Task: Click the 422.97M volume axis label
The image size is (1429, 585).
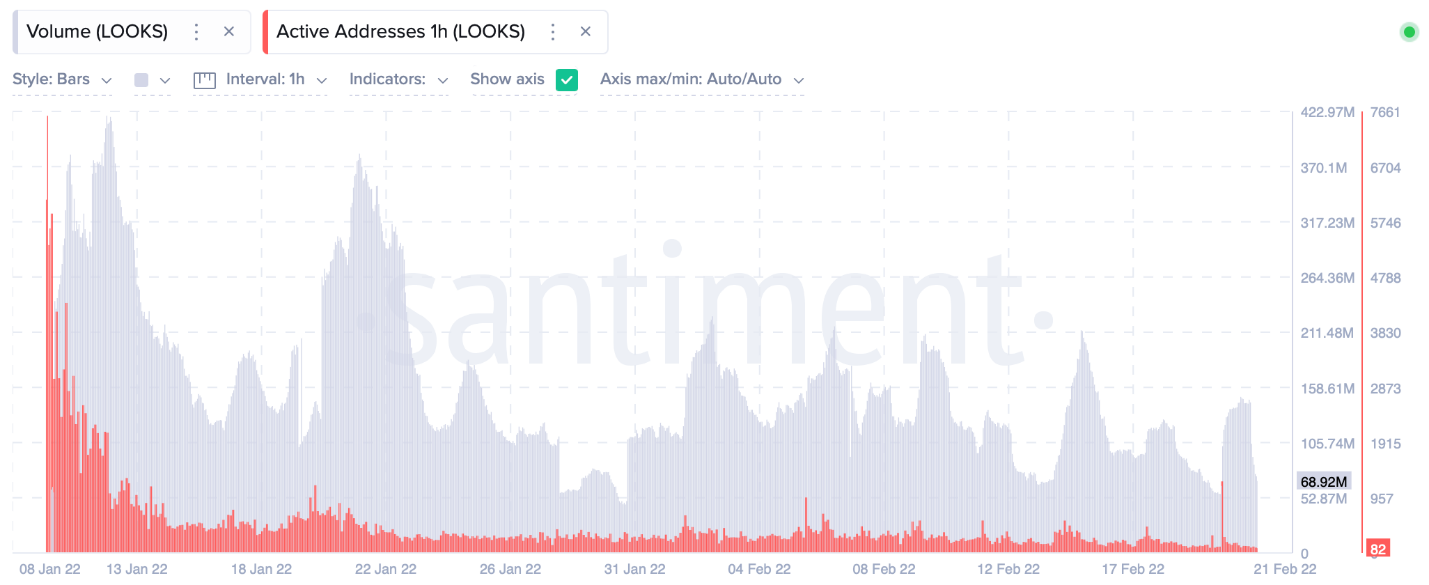Action: pyautogui.click(x=1327, y=112)
